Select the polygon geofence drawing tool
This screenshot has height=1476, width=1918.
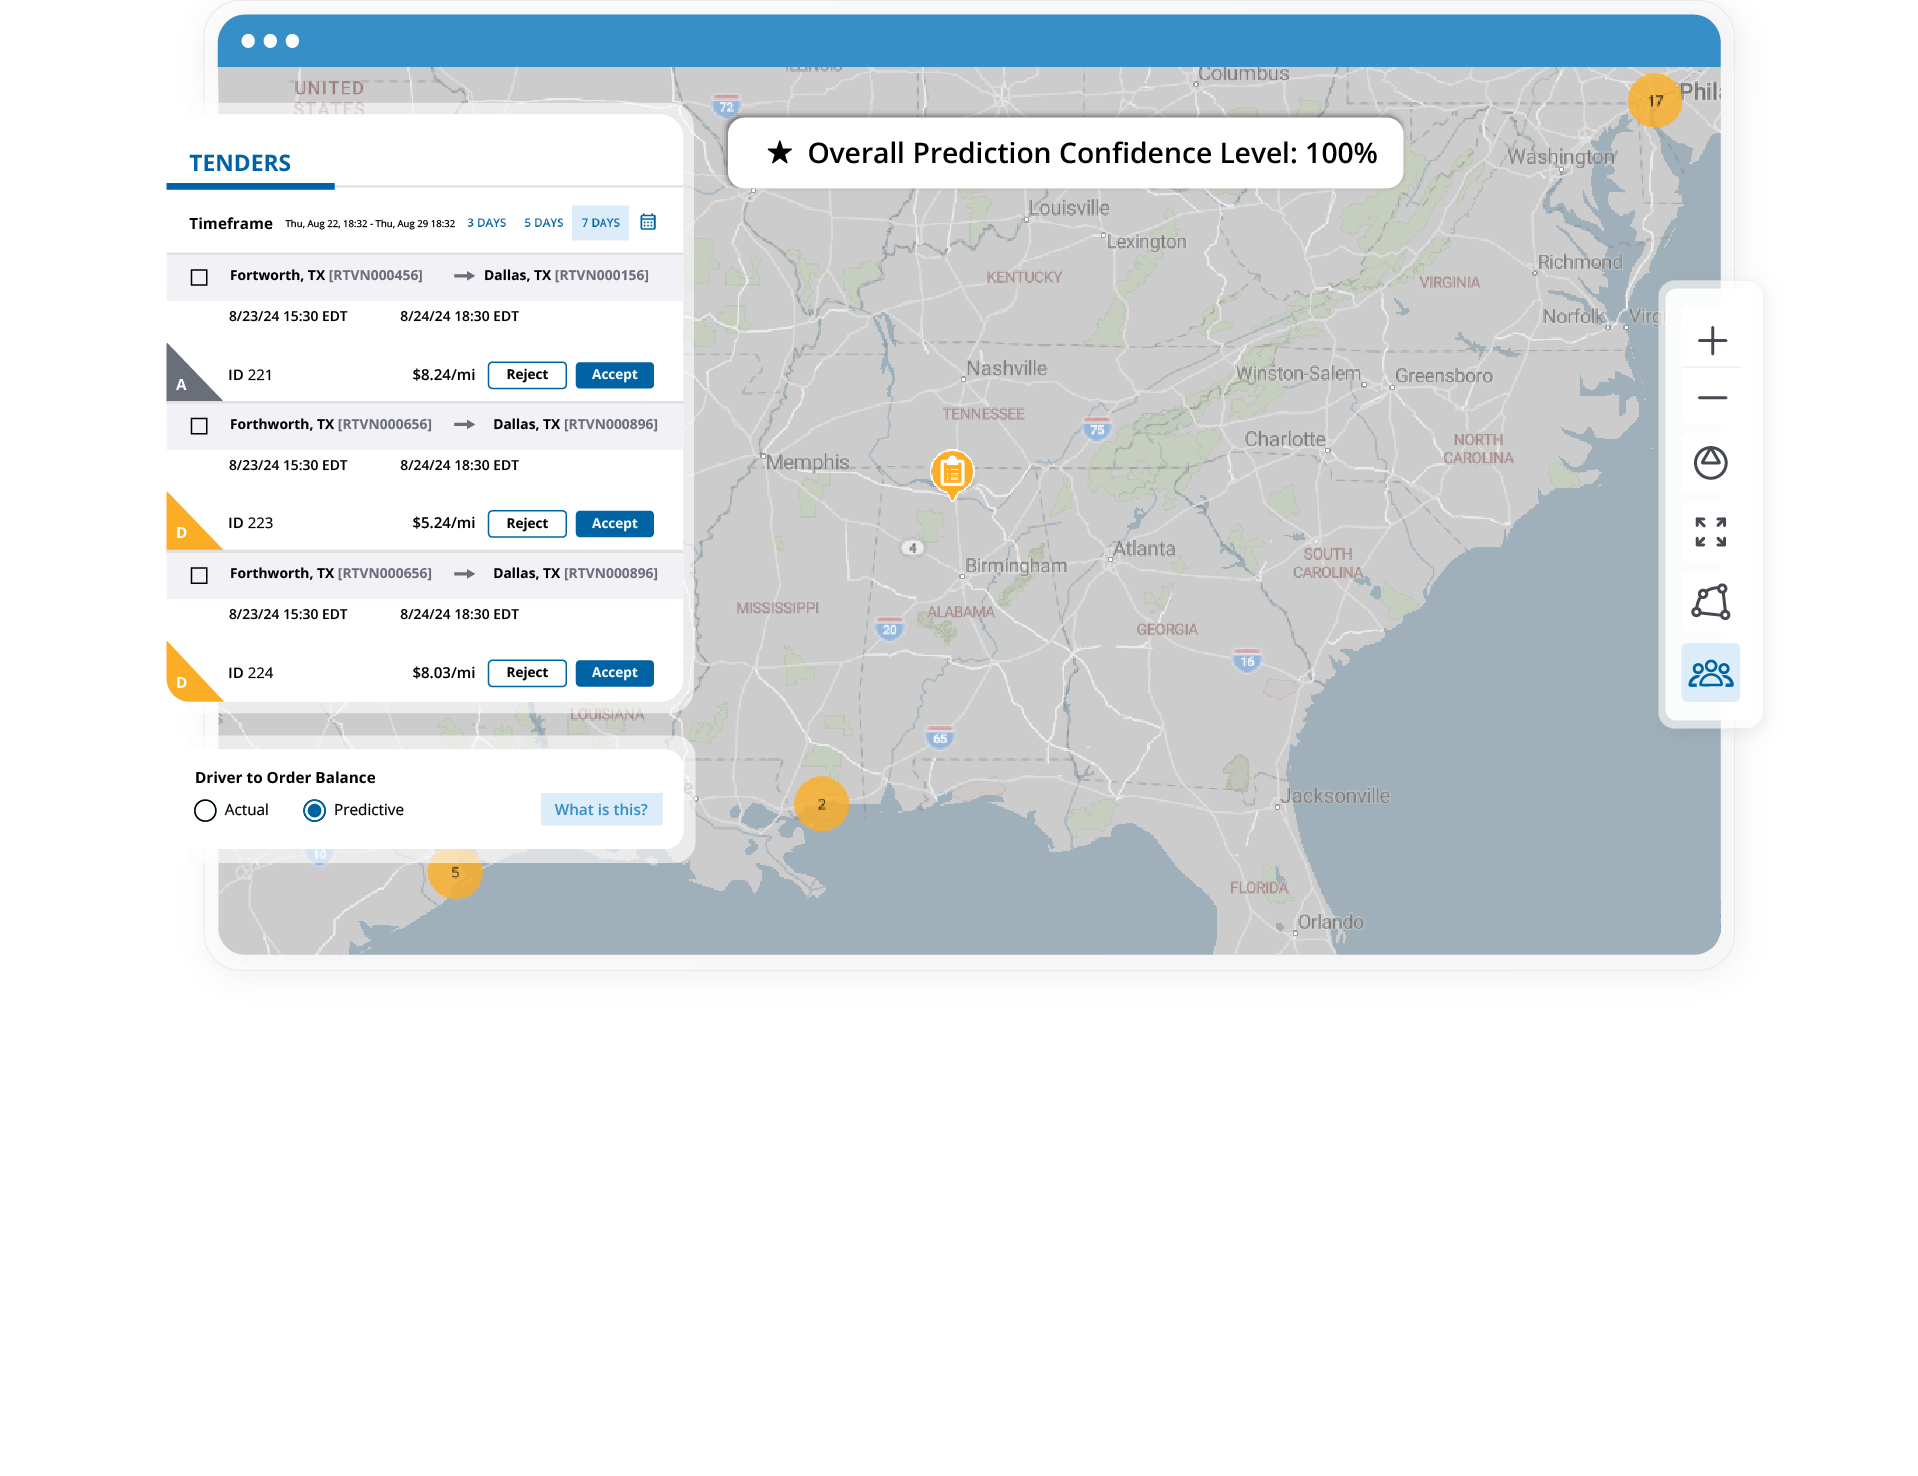click(x=1711, y=602)
